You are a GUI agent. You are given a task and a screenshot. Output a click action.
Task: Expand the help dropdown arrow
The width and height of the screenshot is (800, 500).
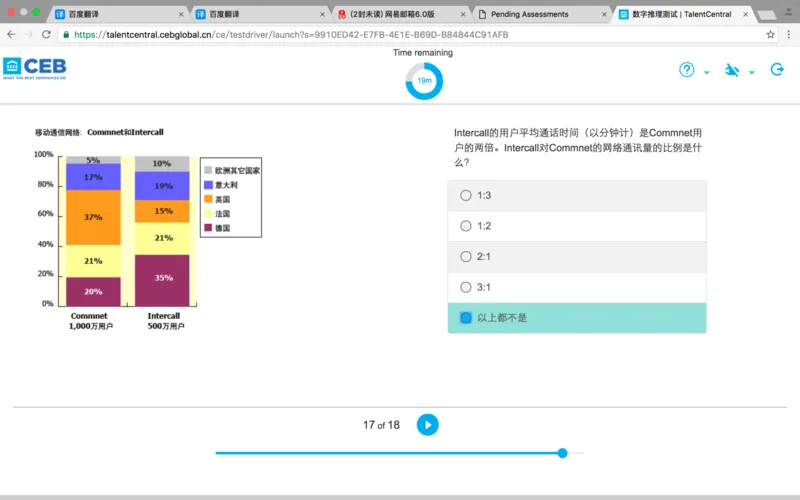pyautogui.click(x=707, y=72)
